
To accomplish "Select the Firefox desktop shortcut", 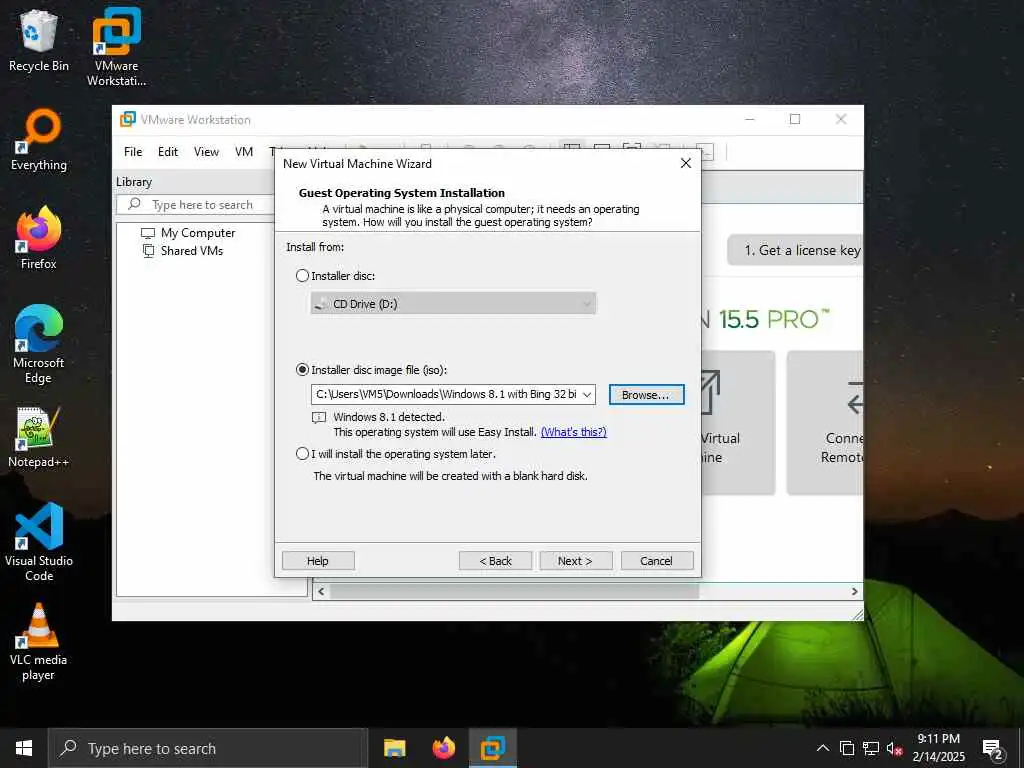I will coord(39,238).
